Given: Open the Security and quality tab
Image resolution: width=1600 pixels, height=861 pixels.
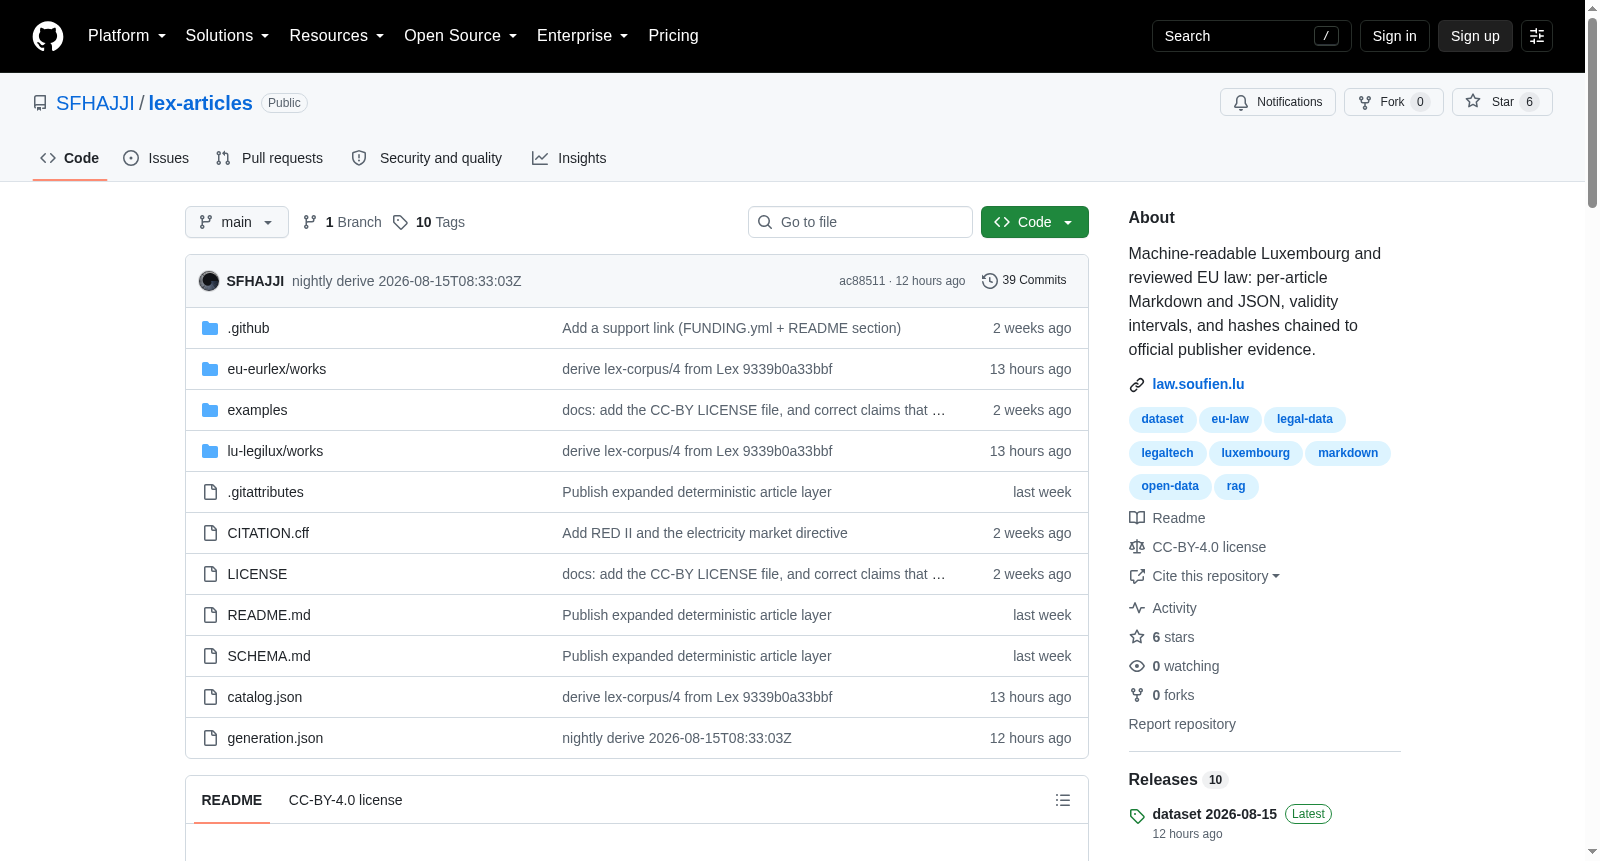Looking at the screenshot, I should tap(427, 158).
